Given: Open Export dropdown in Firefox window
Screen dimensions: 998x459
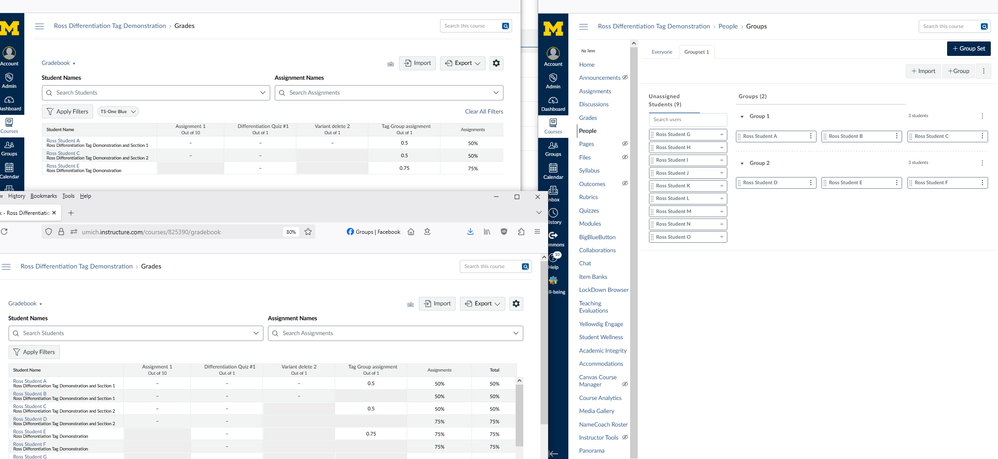Looking at the screenshot, I should [482, 304].
